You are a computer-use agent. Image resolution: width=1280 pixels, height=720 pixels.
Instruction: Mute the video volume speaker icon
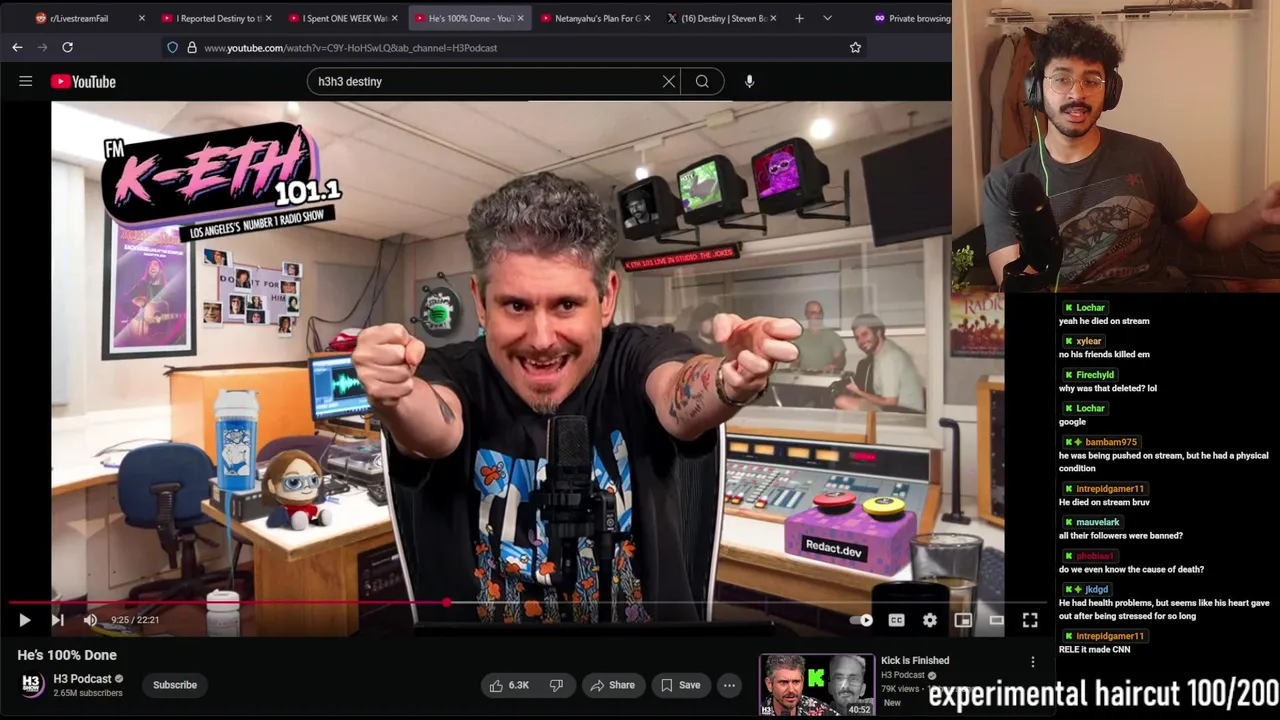click(x=90, y=620)
